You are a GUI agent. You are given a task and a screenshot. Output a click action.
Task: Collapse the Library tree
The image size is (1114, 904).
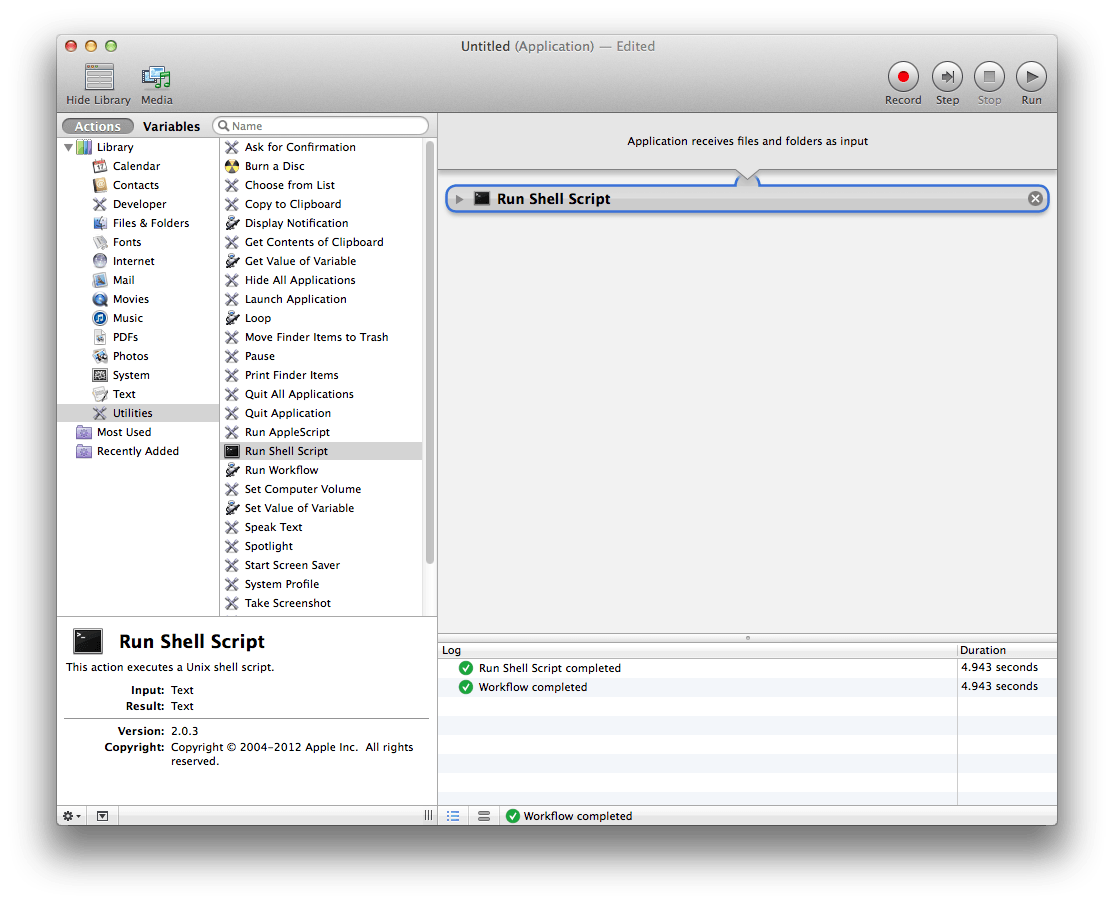69,148
